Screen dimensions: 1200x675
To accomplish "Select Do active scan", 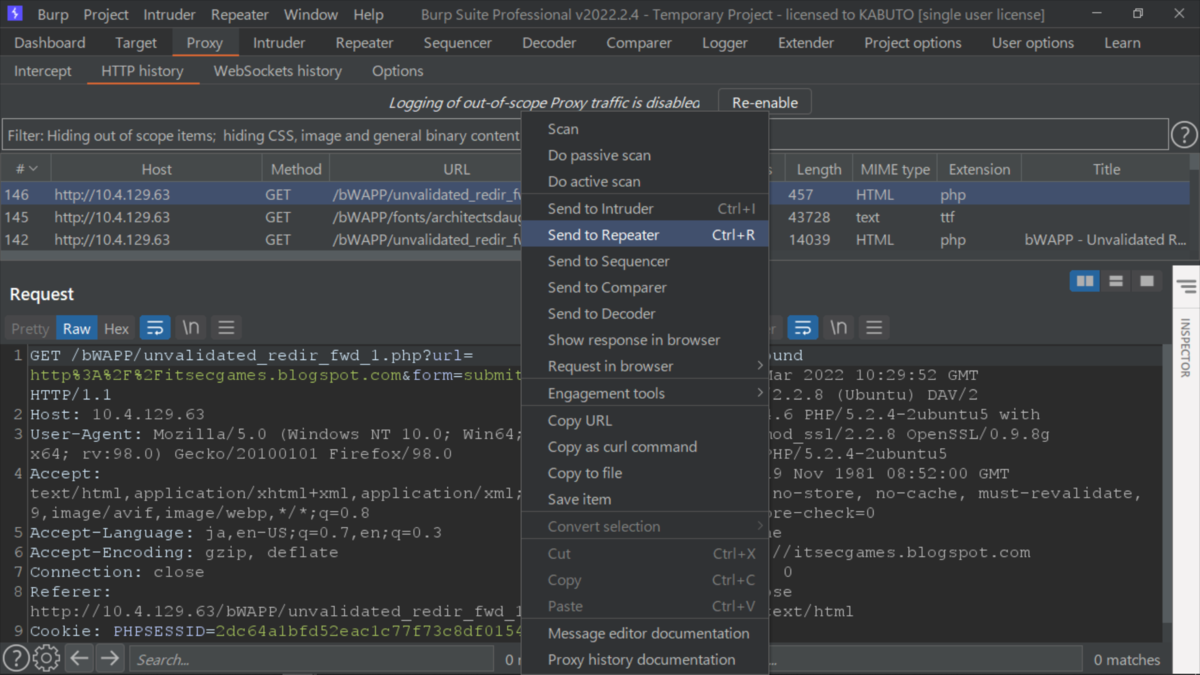I will (x=645, y=181).
